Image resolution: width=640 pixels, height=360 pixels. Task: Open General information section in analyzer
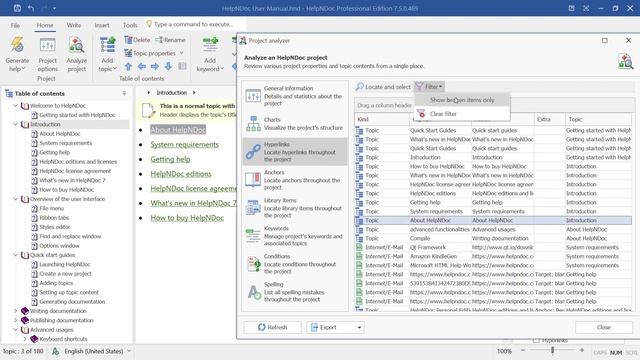tap(295, 96)
